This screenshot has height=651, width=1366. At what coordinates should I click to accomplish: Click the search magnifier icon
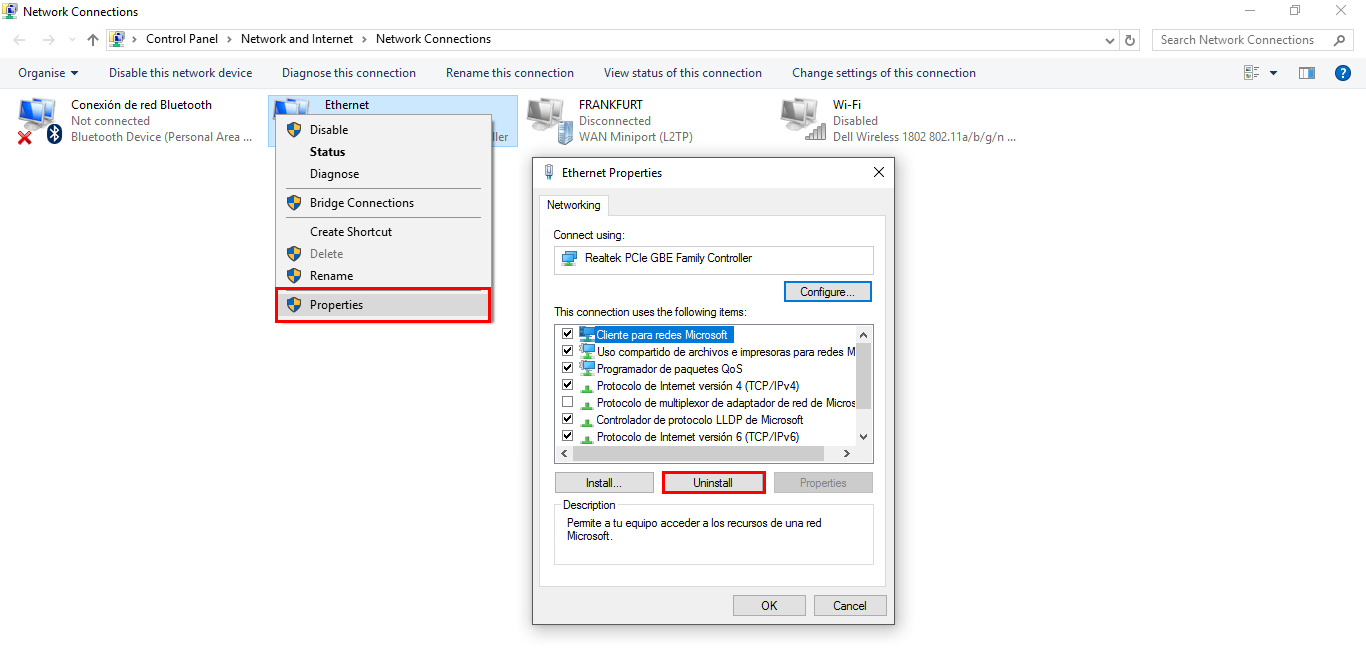[x=1340, y=40]
